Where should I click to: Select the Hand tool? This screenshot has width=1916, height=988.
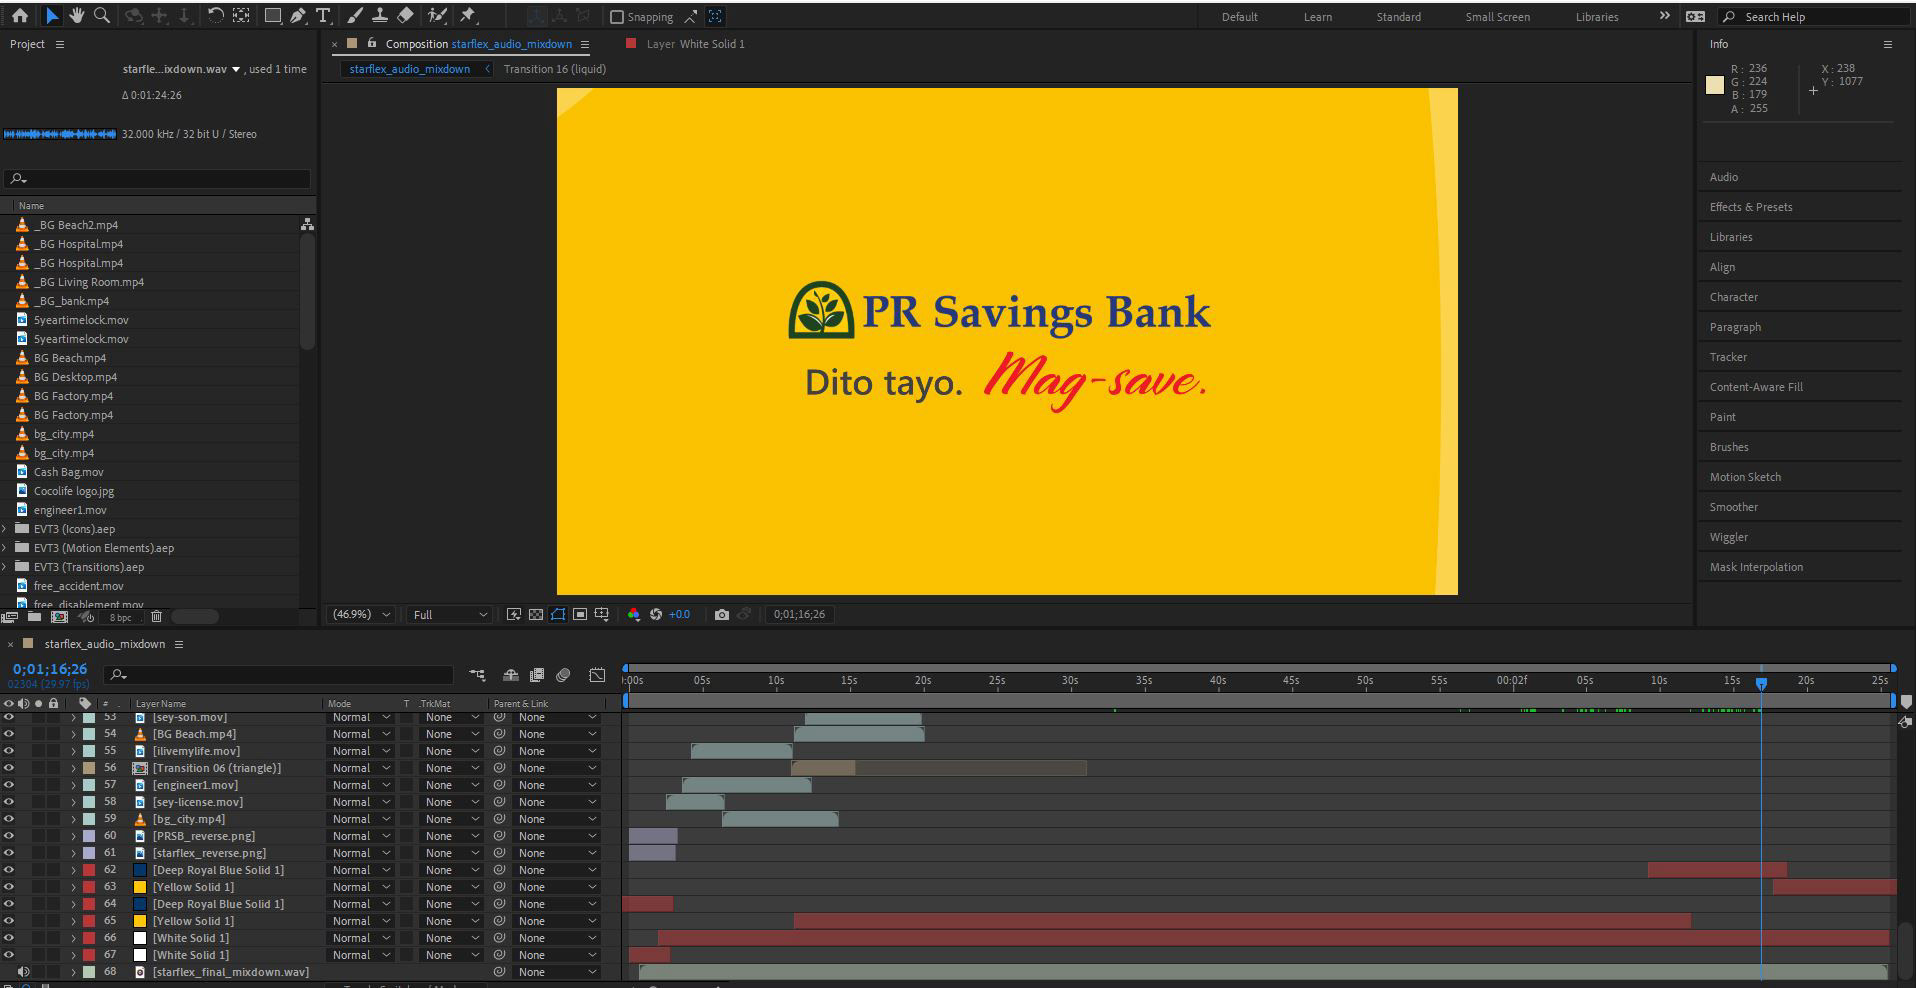[x=76, y=16]
